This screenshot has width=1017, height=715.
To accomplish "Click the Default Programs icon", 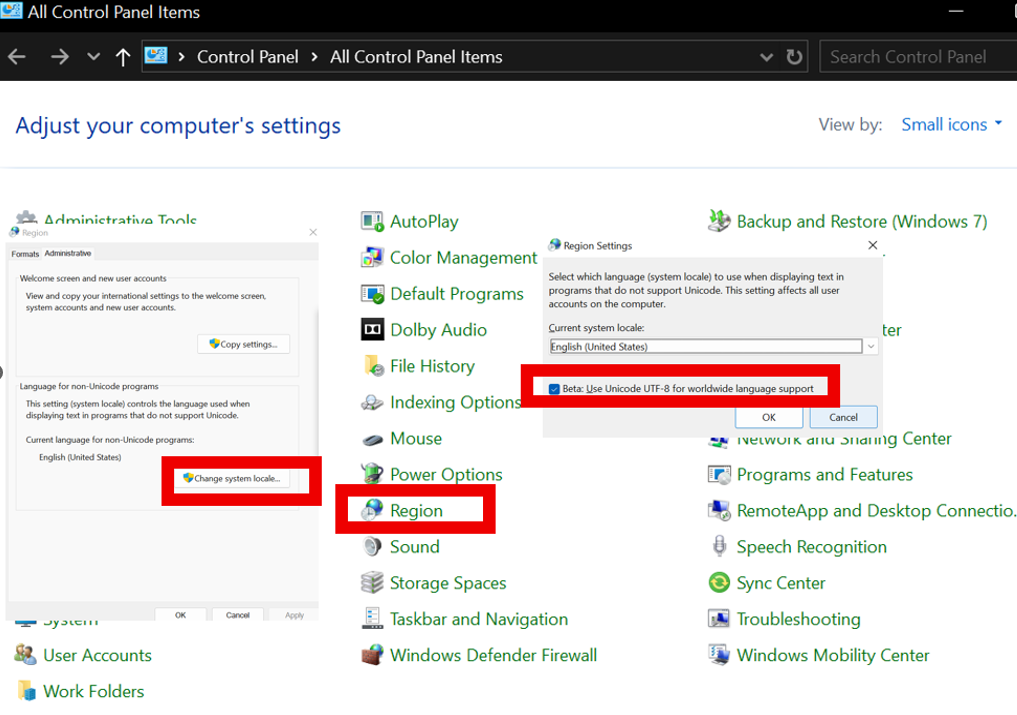I will click(372, 294).
